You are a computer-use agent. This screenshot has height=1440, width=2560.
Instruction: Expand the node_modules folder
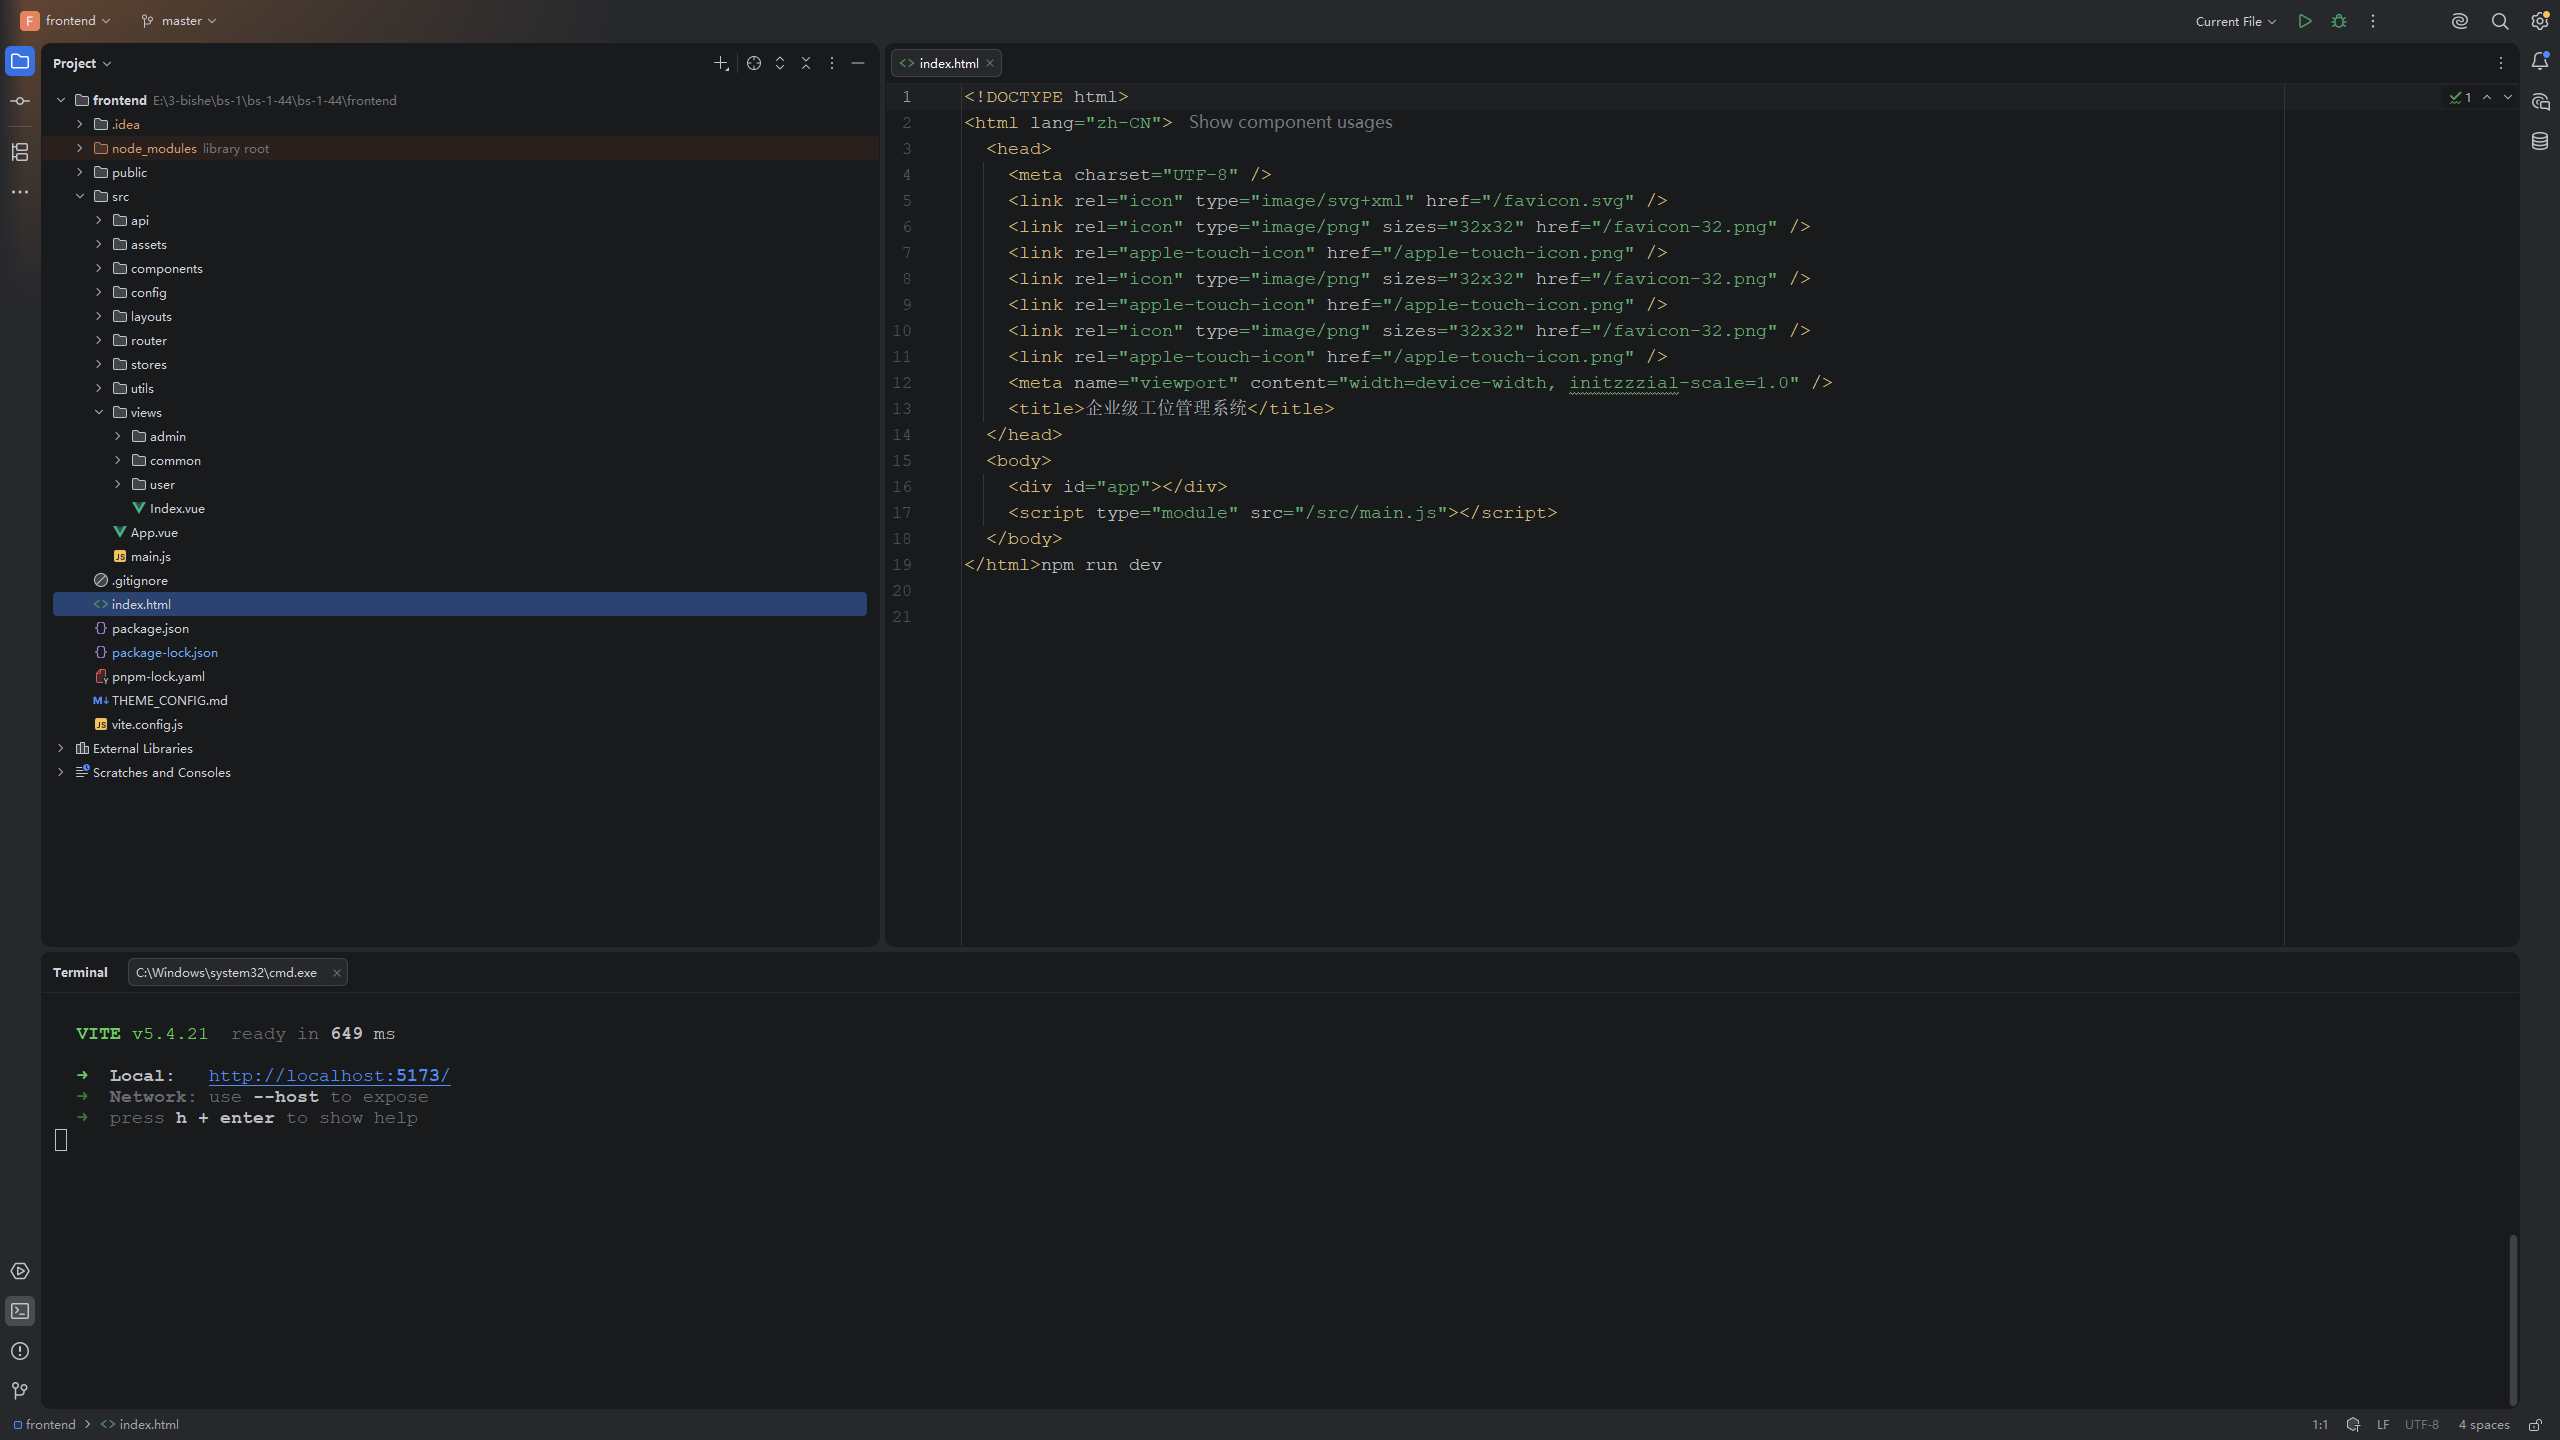[x=80, y=148]
